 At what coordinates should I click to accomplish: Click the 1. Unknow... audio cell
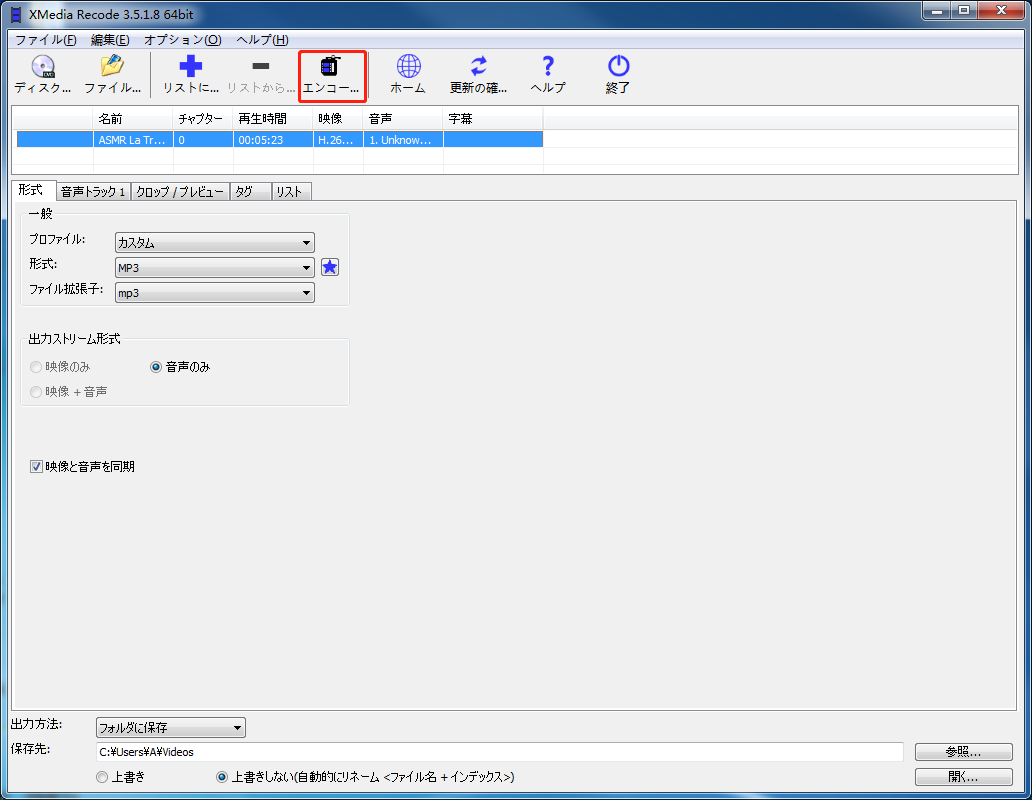(403, 139)
